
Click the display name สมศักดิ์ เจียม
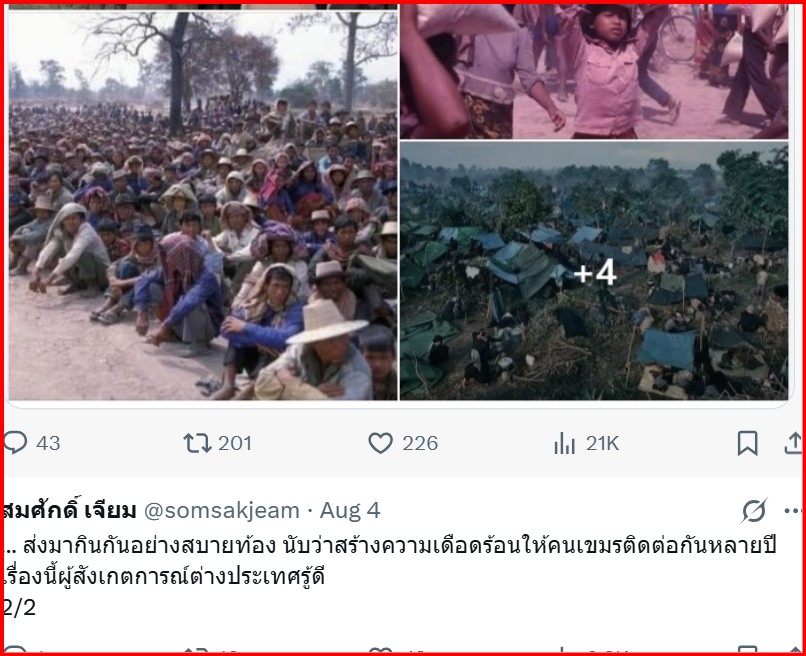click(70, 511)
